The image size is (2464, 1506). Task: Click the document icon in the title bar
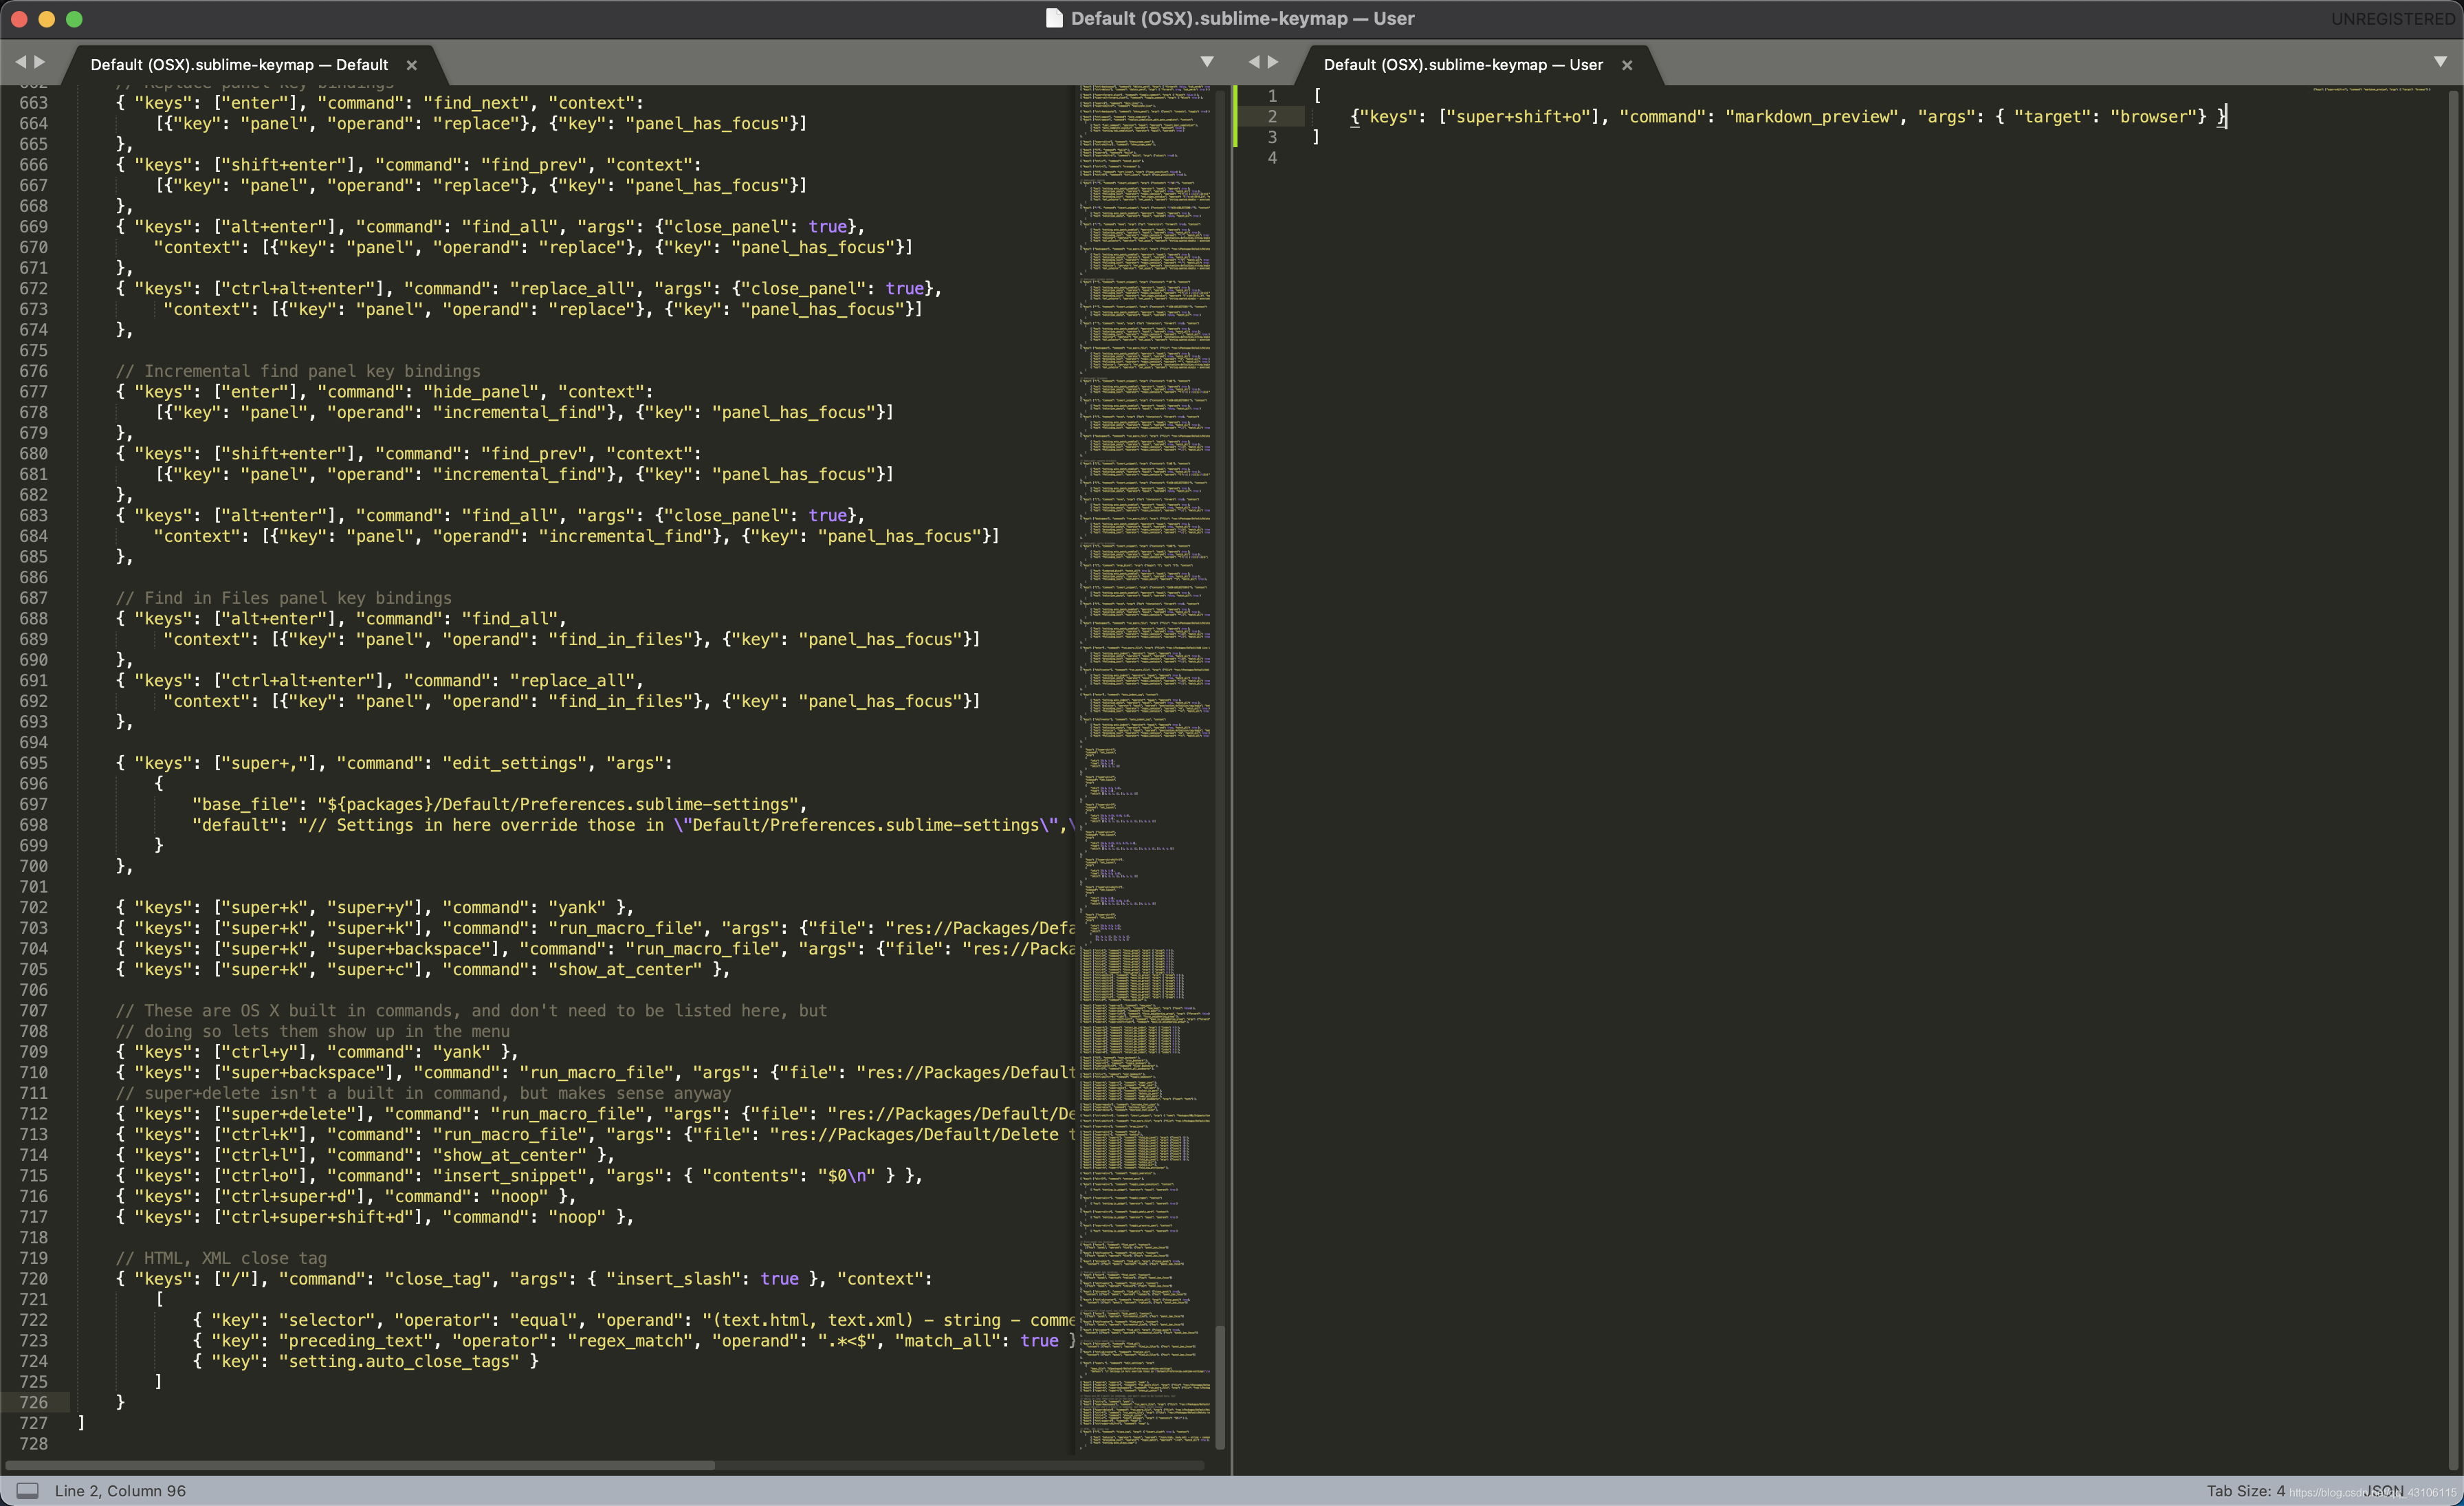point(1054,18)
